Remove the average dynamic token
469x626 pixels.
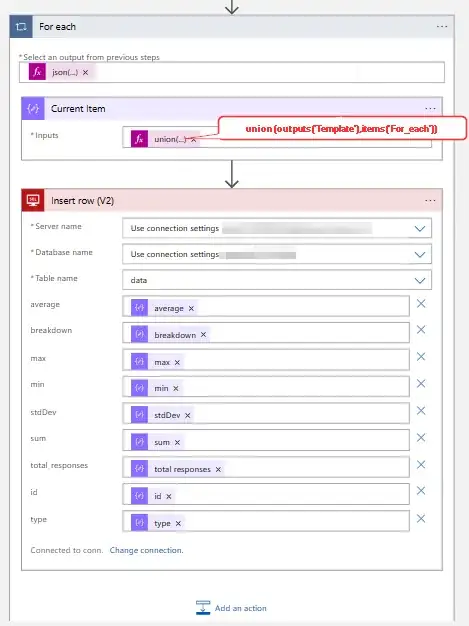tap(191, 309)
